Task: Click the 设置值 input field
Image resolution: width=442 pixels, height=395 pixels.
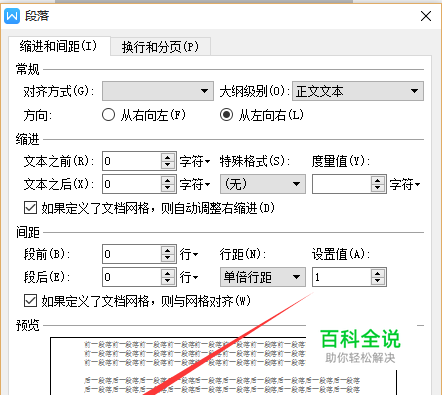Action: pos(342,277)
